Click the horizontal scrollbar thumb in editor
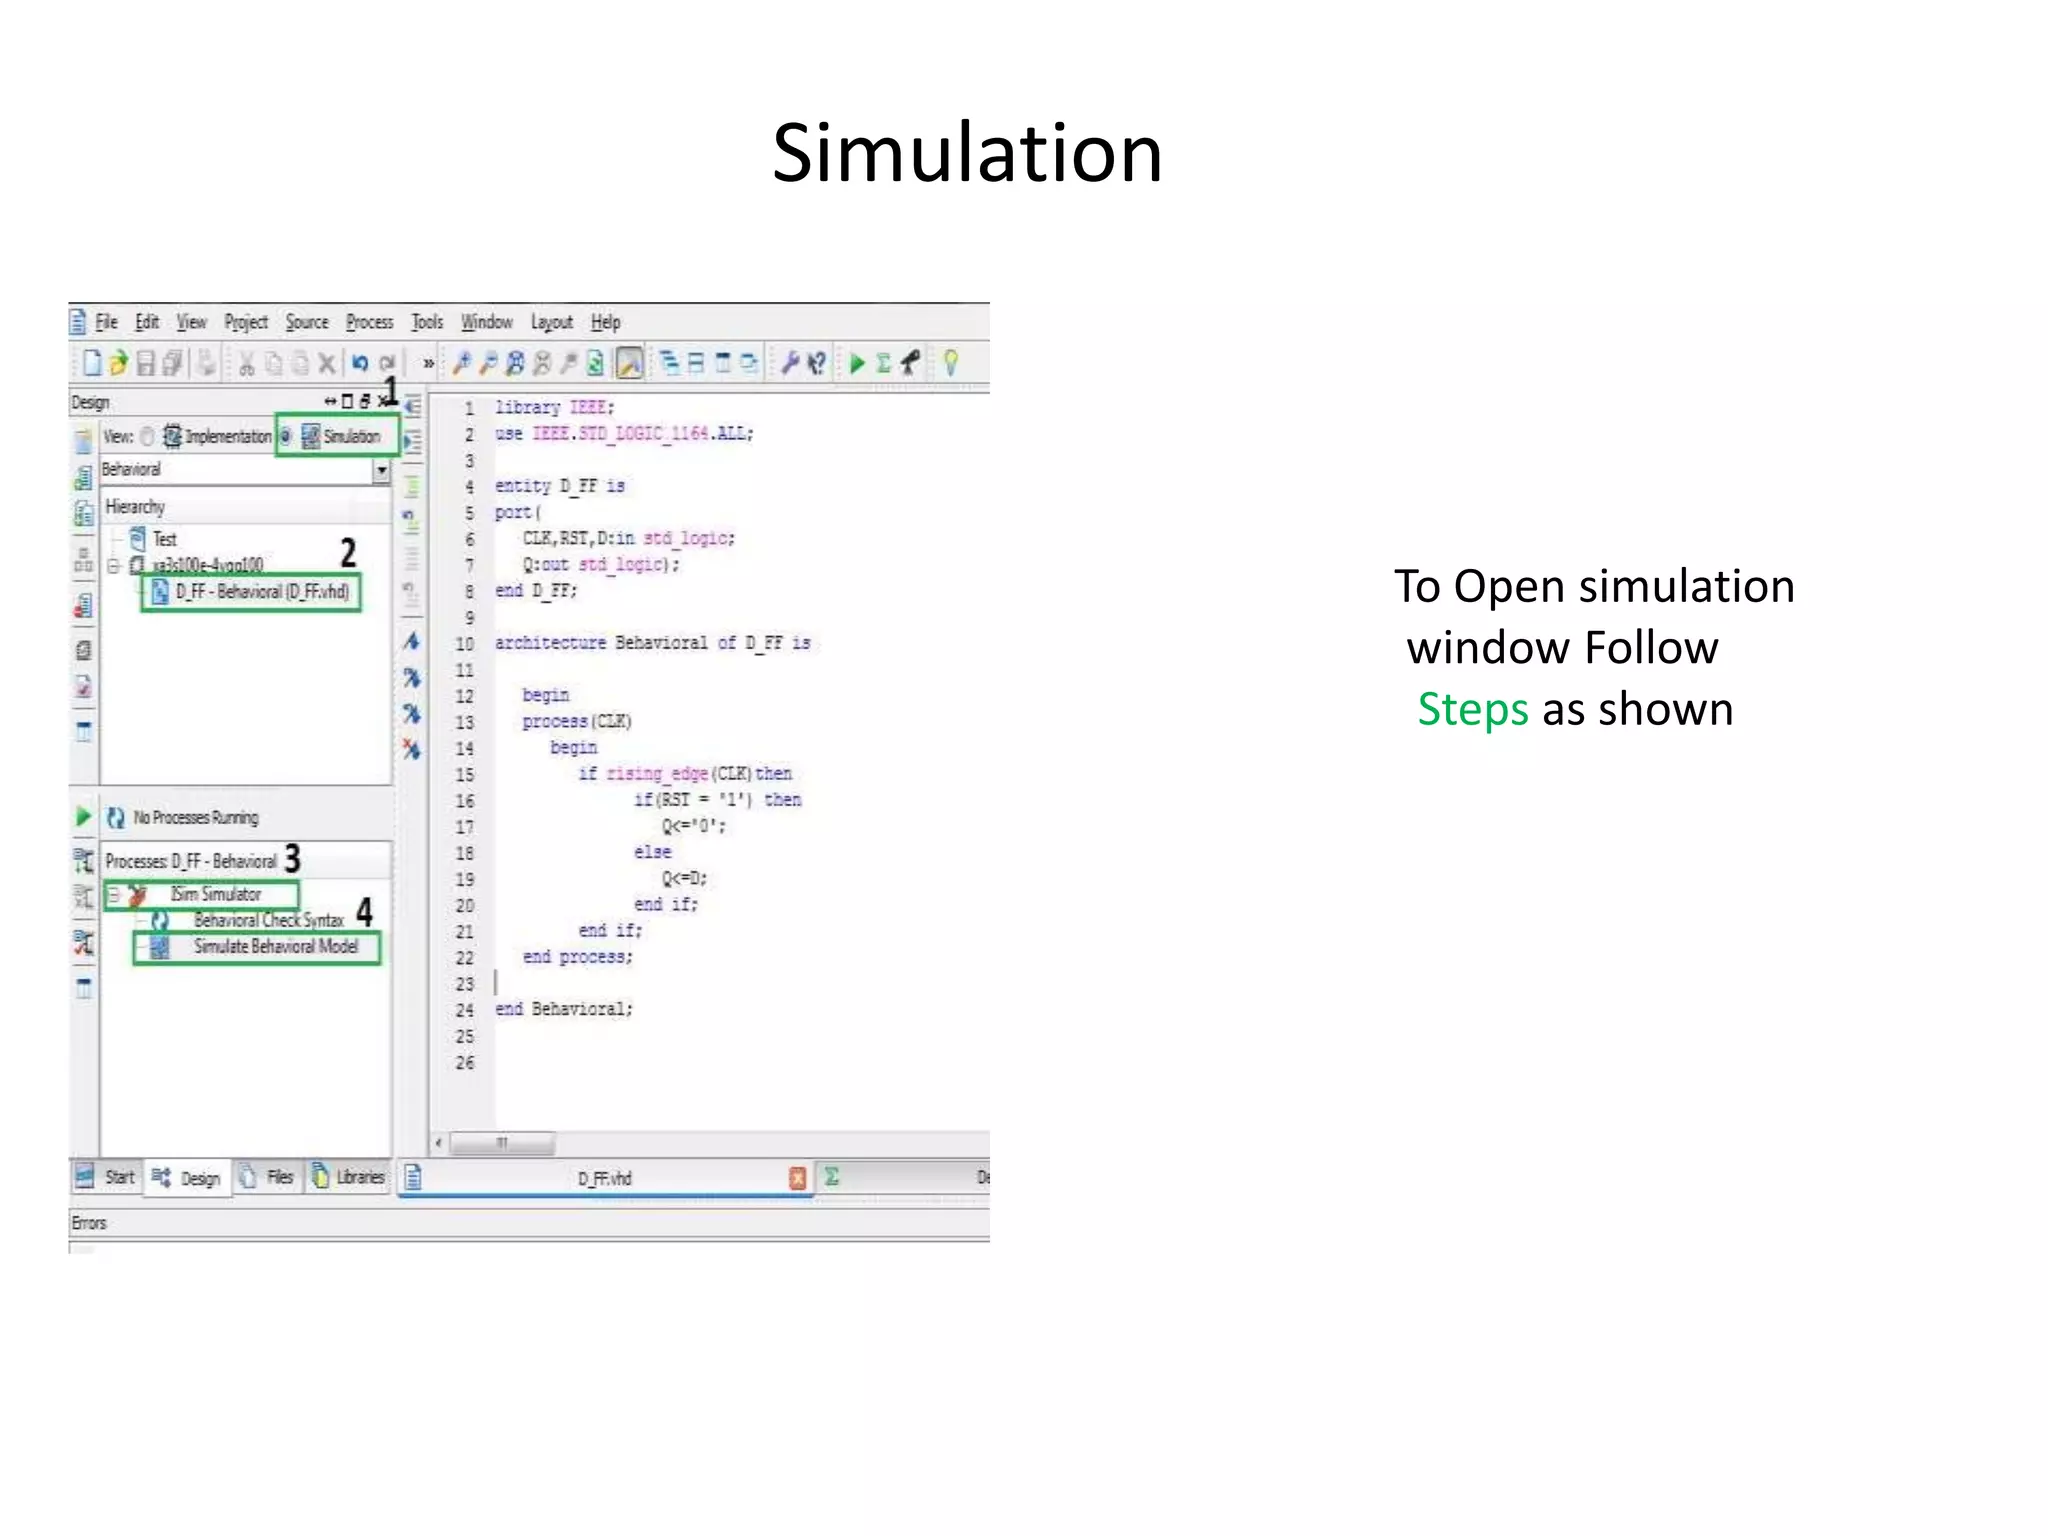 pyautogui.click(x=502, y=1142)
